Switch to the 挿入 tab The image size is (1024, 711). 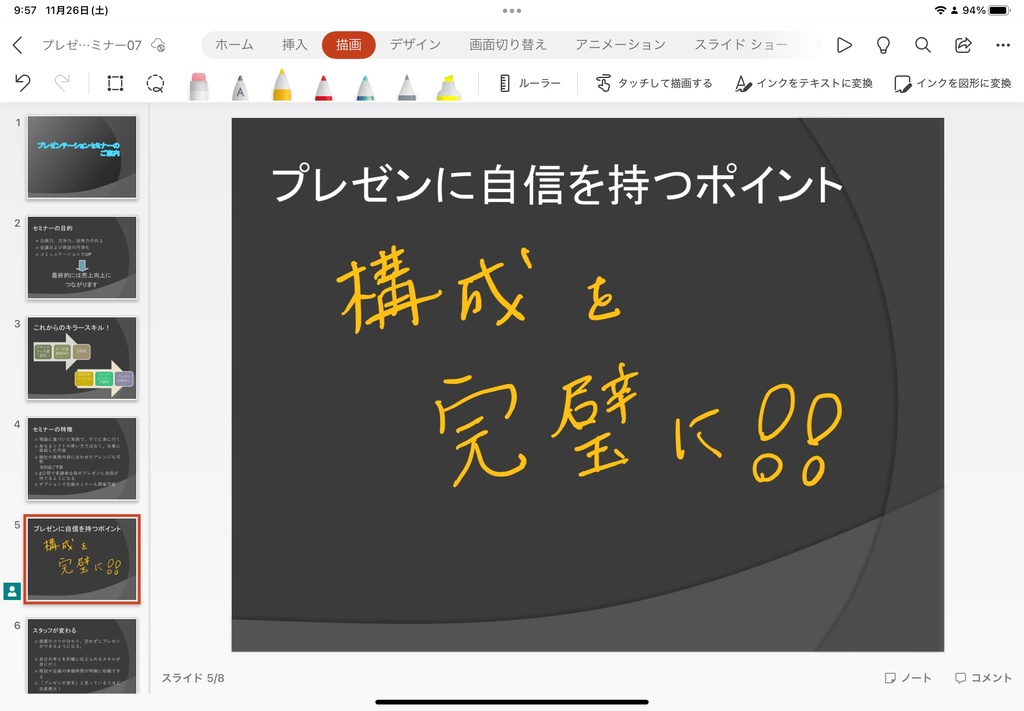[295, 44]
